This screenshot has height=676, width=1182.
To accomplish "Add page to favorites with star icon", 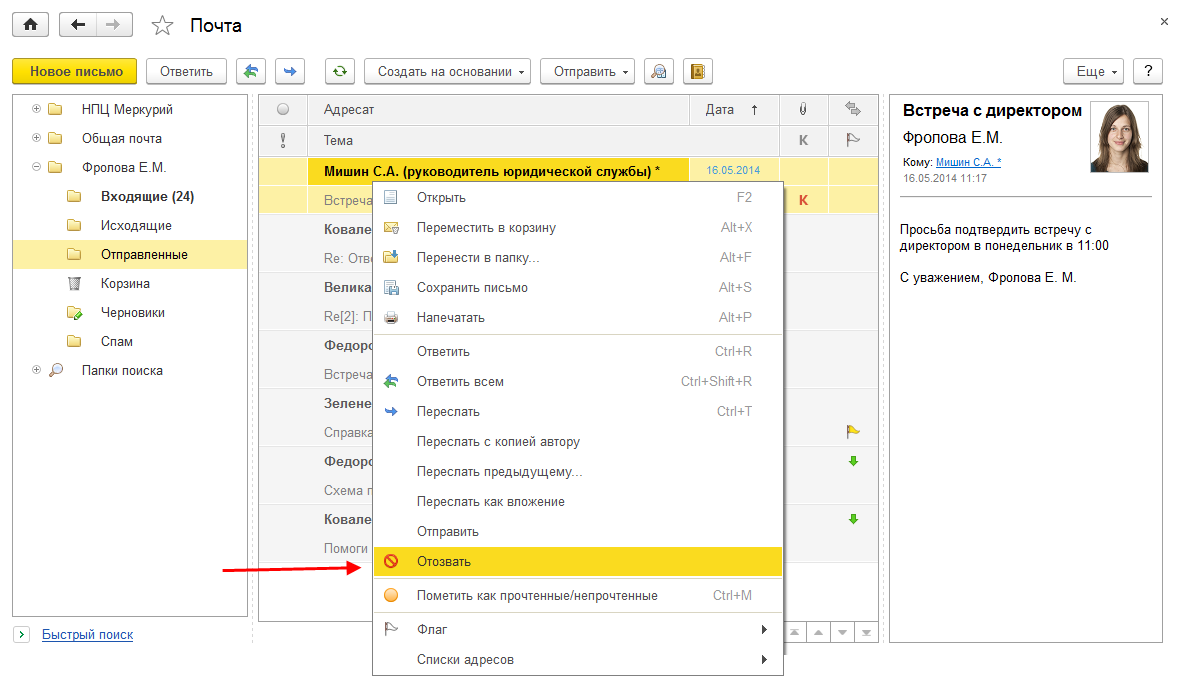I will 162,25.
